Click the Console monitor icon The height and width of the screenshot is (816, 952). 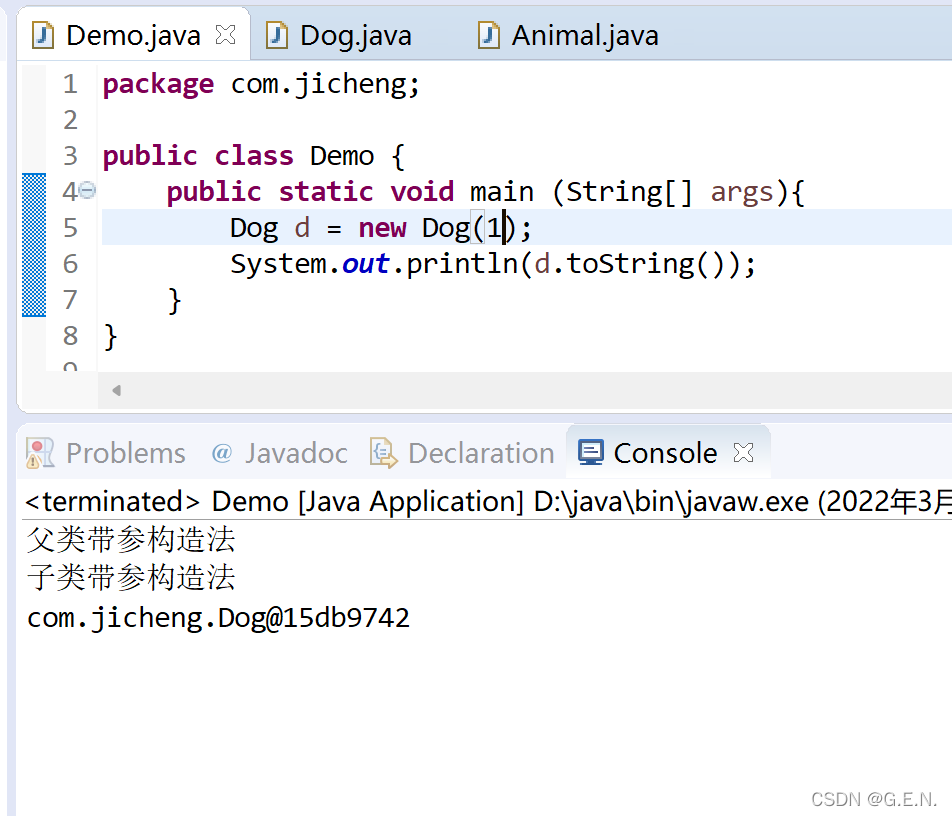591,453
